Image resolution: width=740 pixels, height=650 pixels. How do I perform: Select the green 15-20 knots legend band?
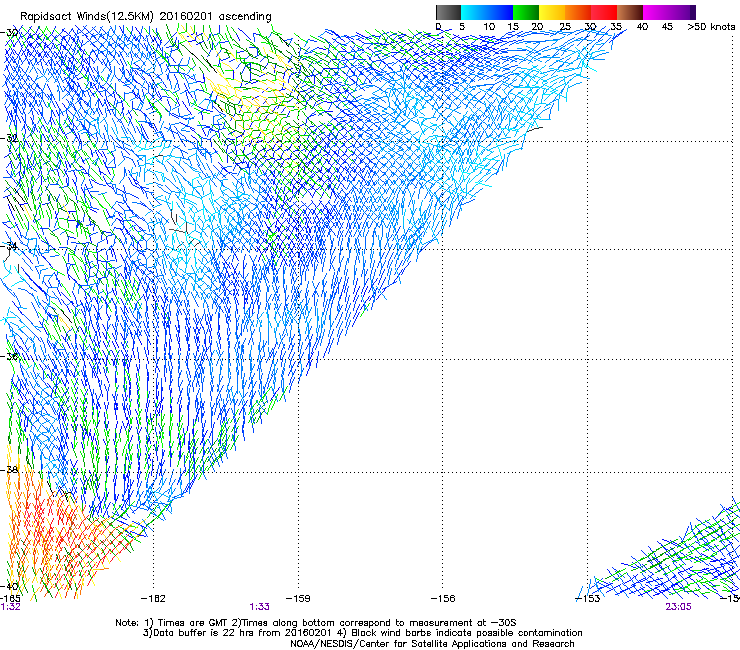[x=526, y=12]
